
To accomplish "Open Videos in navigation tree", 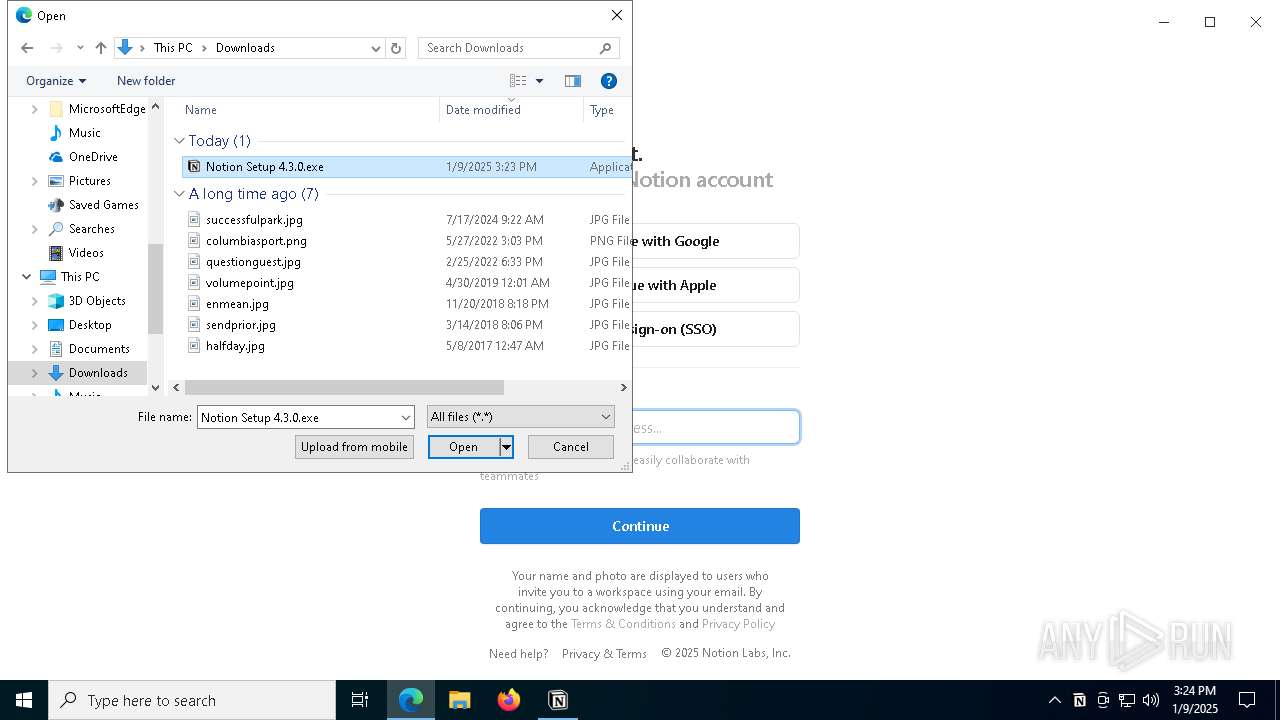I will 86,253.
